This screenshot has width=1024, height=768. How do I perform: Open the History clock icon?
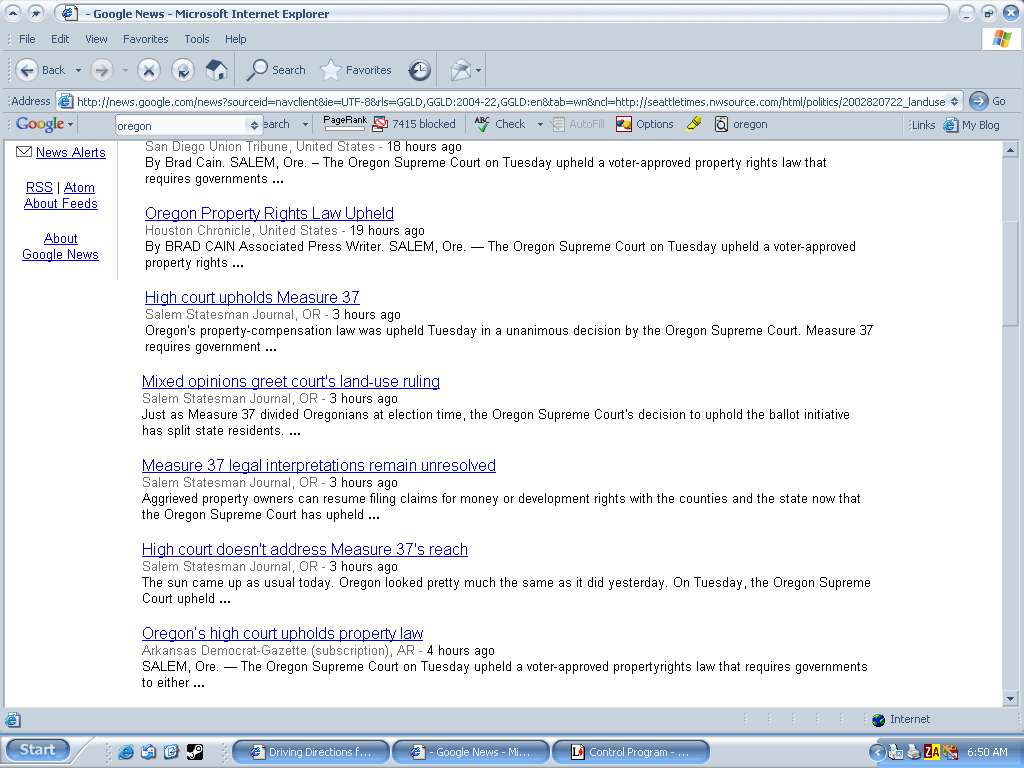tap(419, 70)
